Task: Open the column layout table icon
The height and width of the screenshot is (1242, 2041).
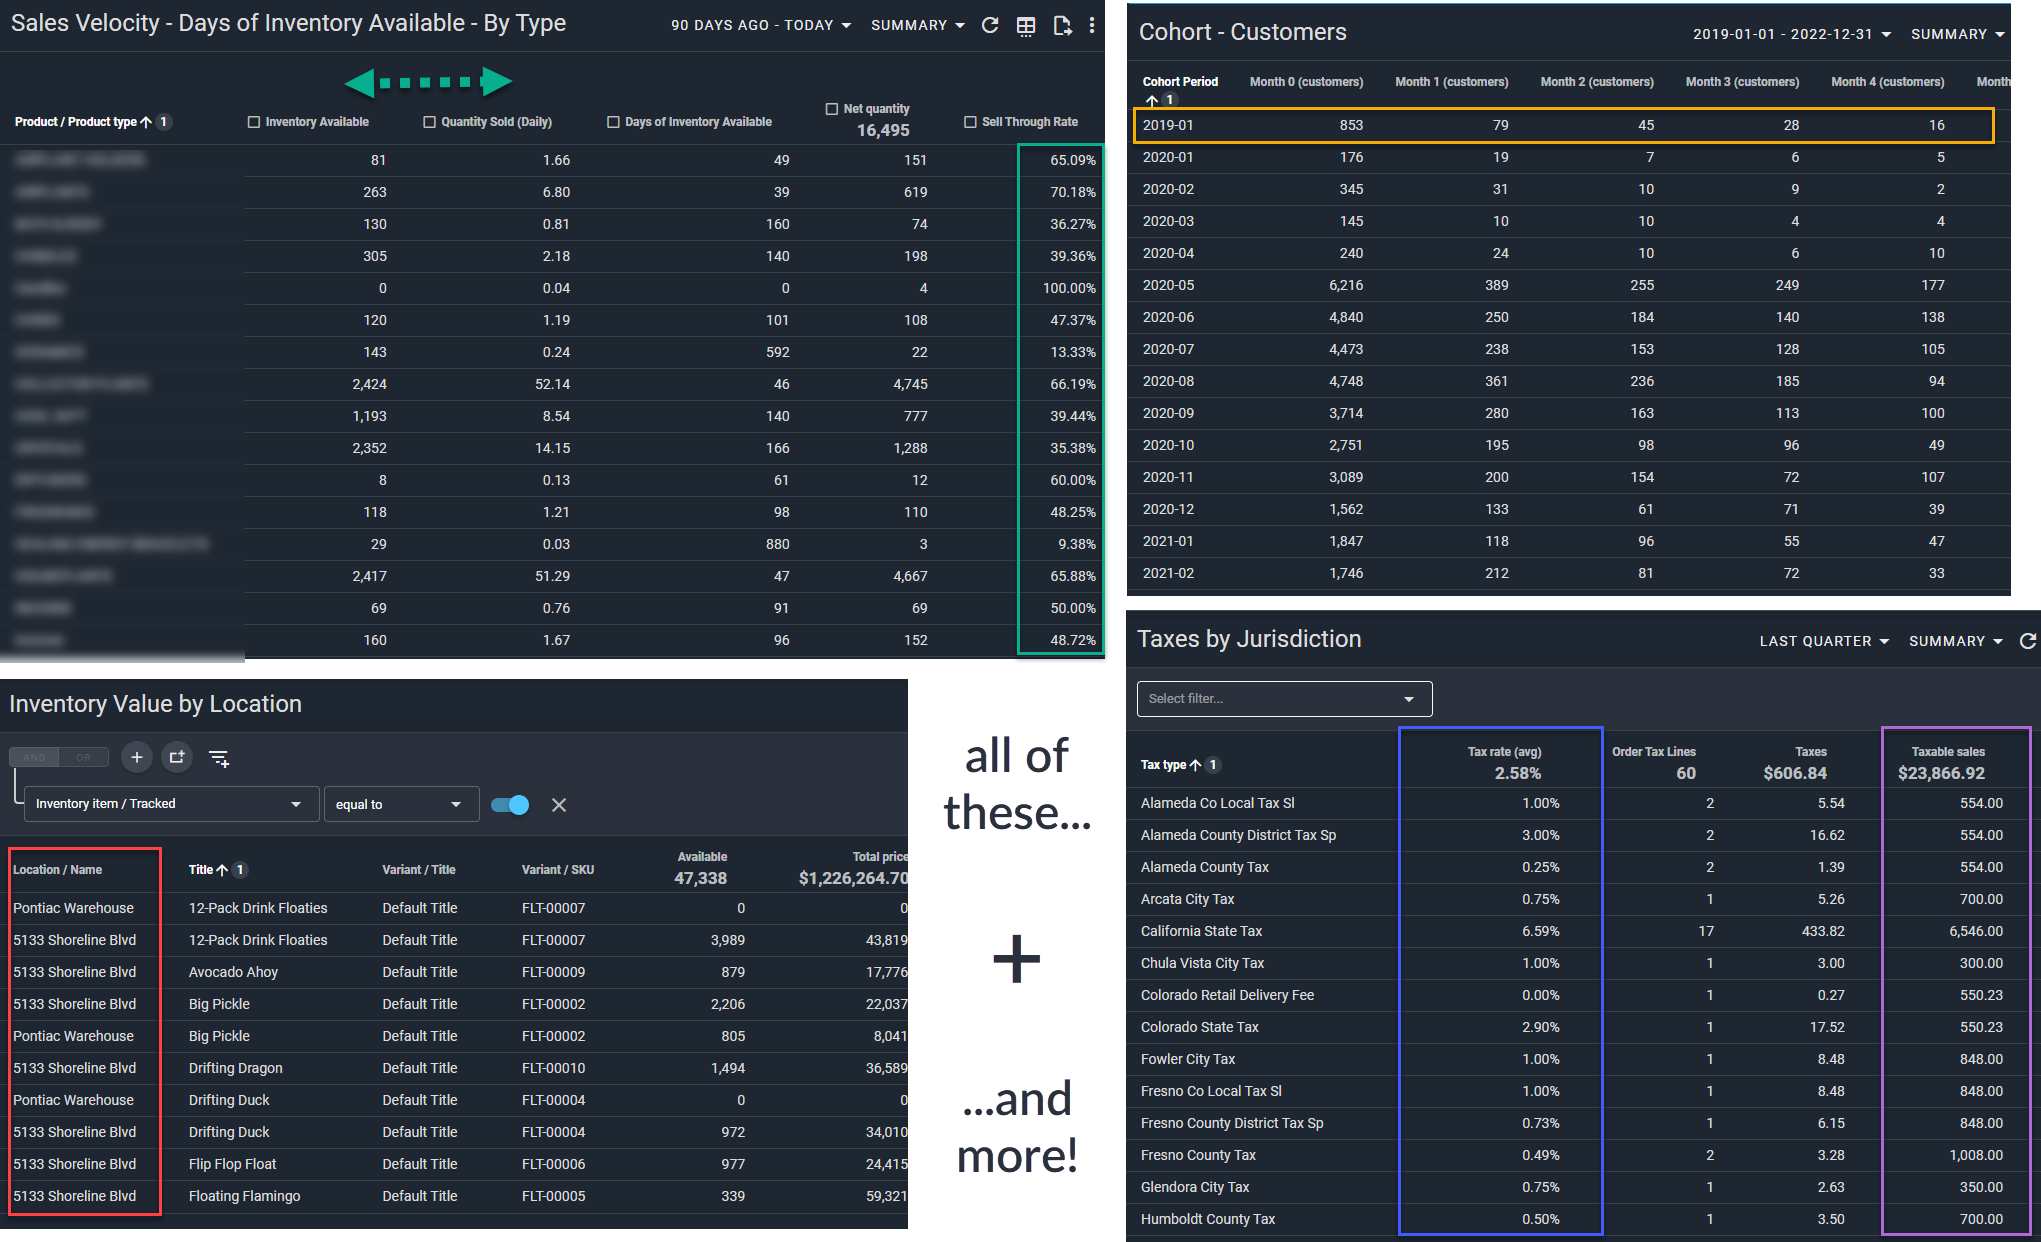Action: [x=1026, y=26]
